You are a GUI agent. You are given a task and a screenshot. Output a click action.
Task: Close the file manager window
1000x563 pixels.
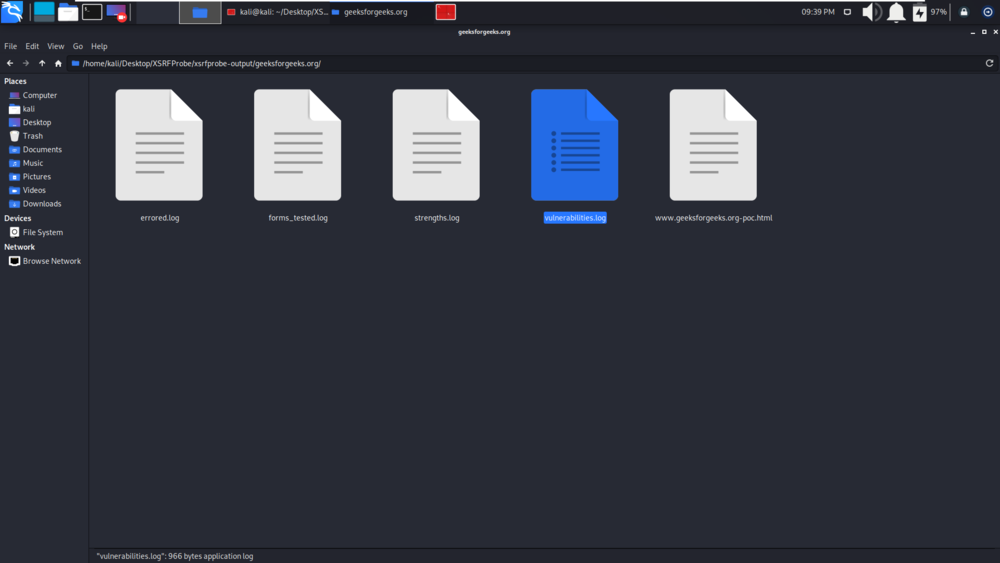(x=995, y=32)
